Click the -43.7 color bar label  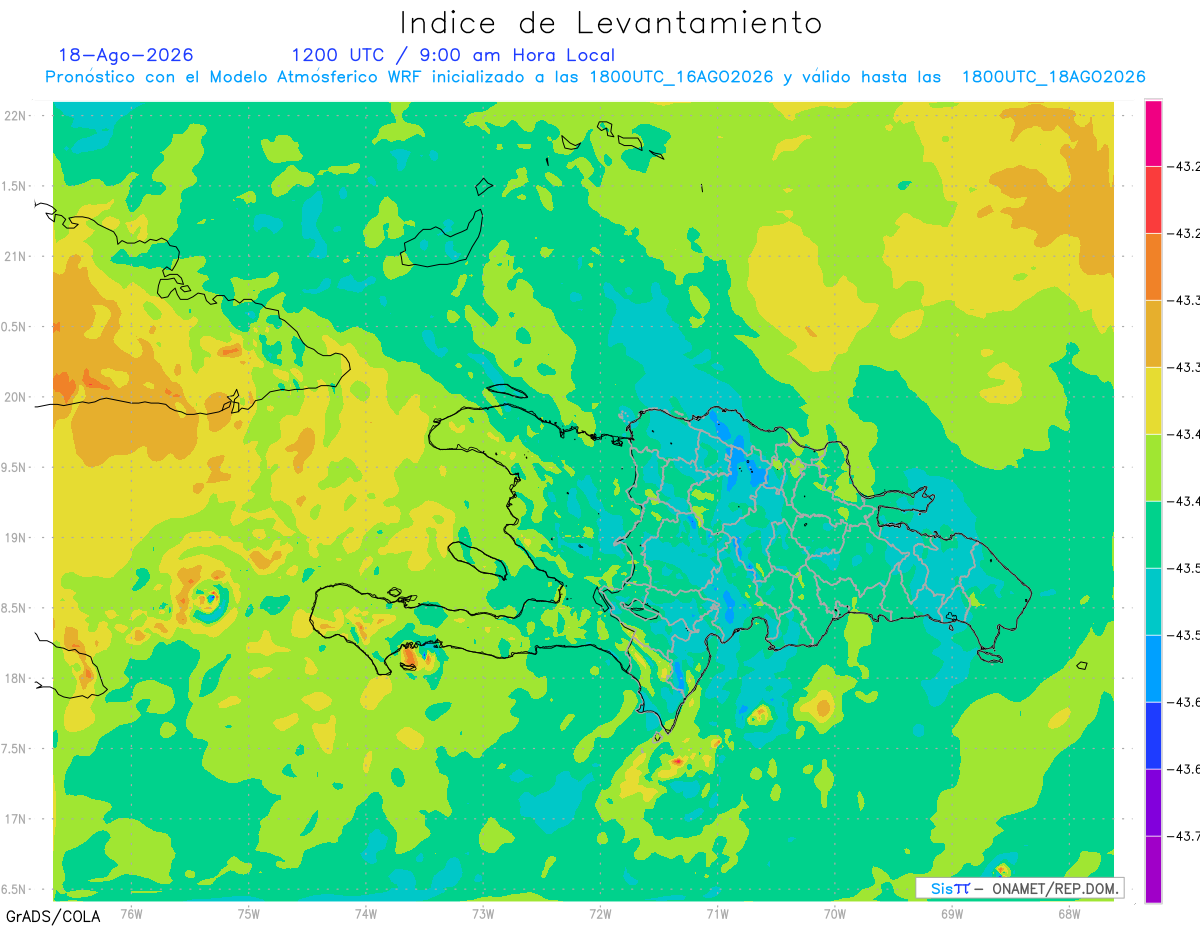(x=1186, y=836)
